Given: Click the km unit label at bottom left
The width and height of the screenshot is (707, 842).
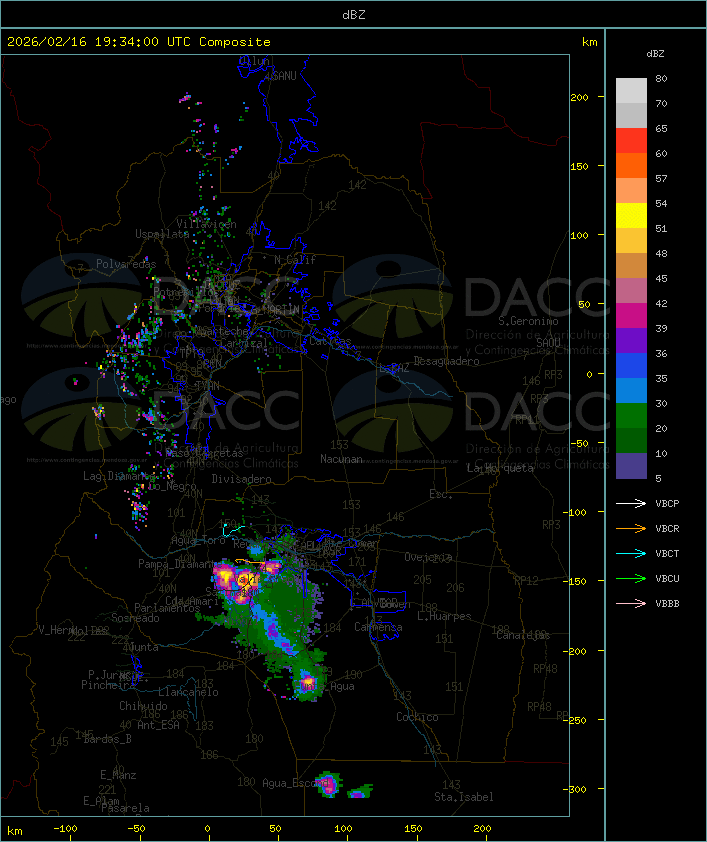Looking at the screenshot, I should tap(14, 831).
